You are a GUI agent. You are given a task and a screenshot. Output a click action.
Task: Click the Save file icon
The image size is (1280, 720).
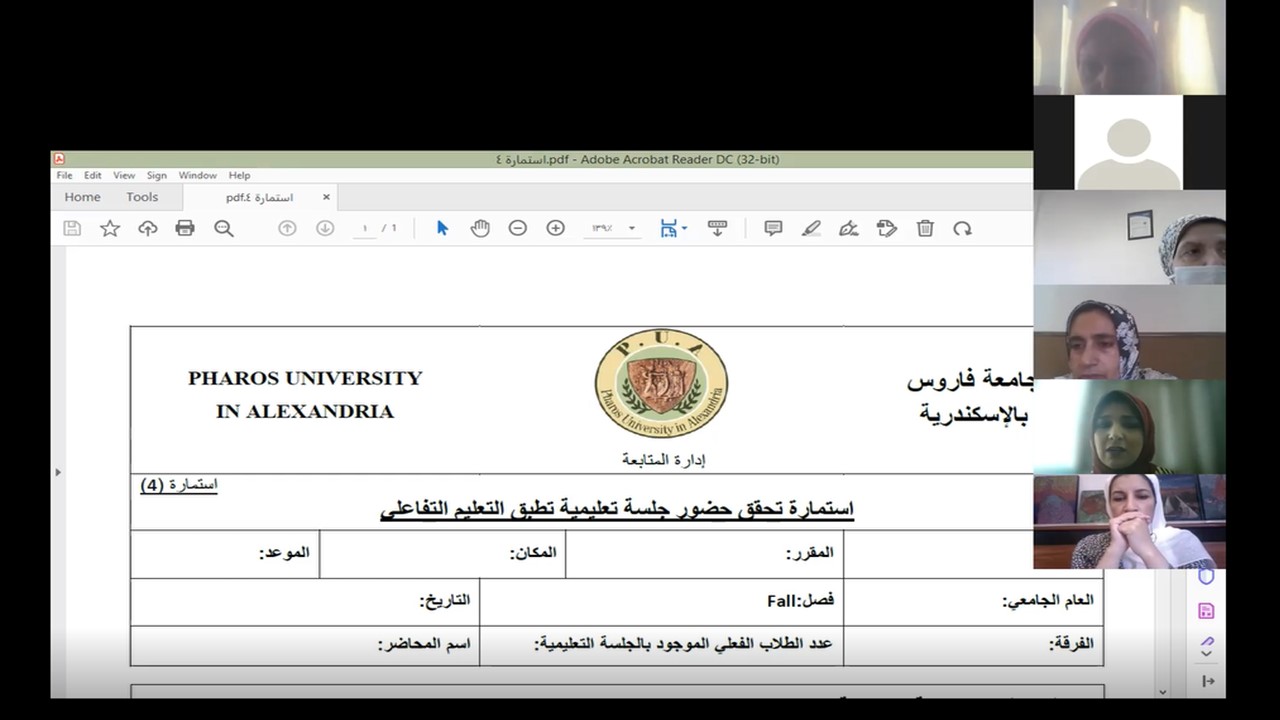(x=72, y=228)
